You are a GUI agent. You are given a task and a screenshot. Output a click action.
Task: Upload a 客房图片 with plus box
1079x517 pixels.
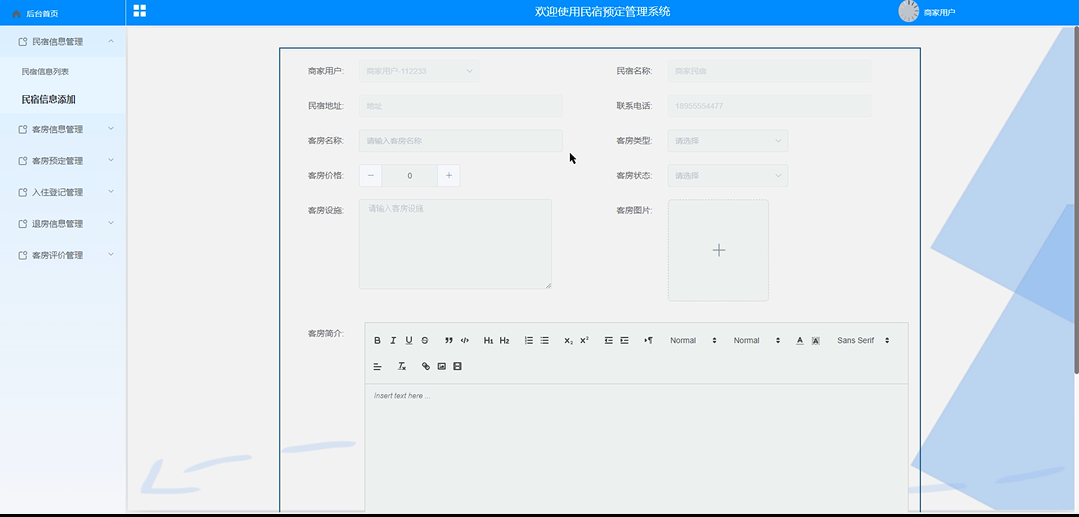pyautogui.click(x=718, y=250)
